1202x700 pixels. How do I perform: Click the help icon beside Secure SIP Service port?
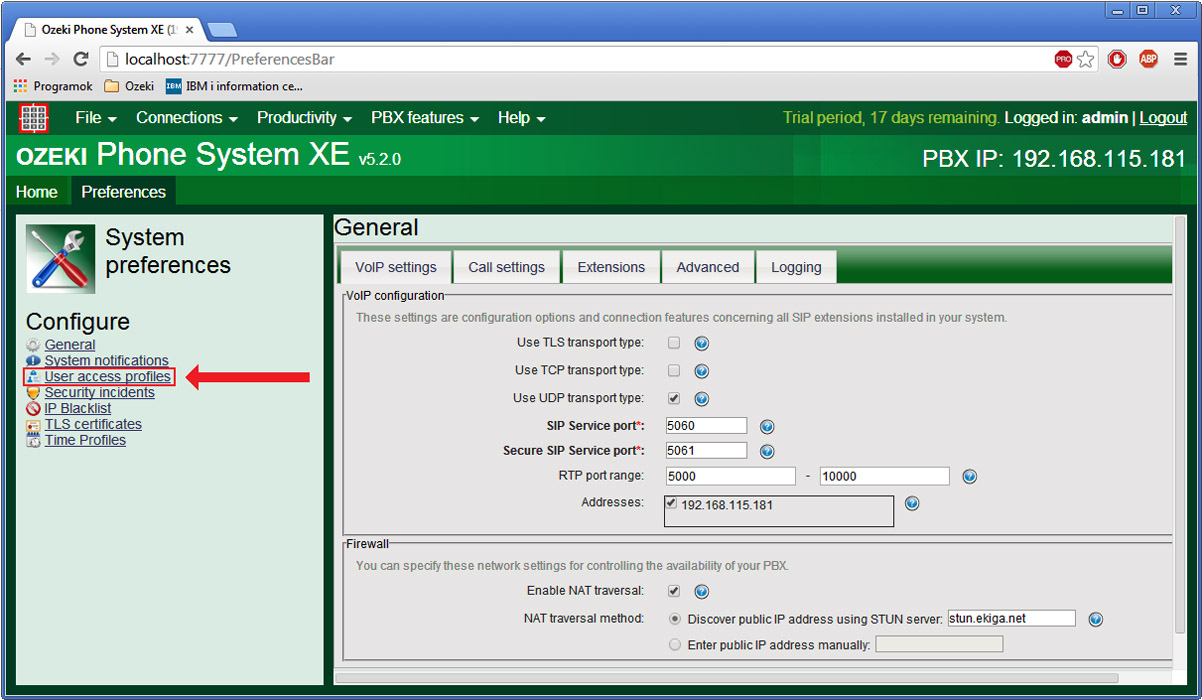(x=767, y=452)
